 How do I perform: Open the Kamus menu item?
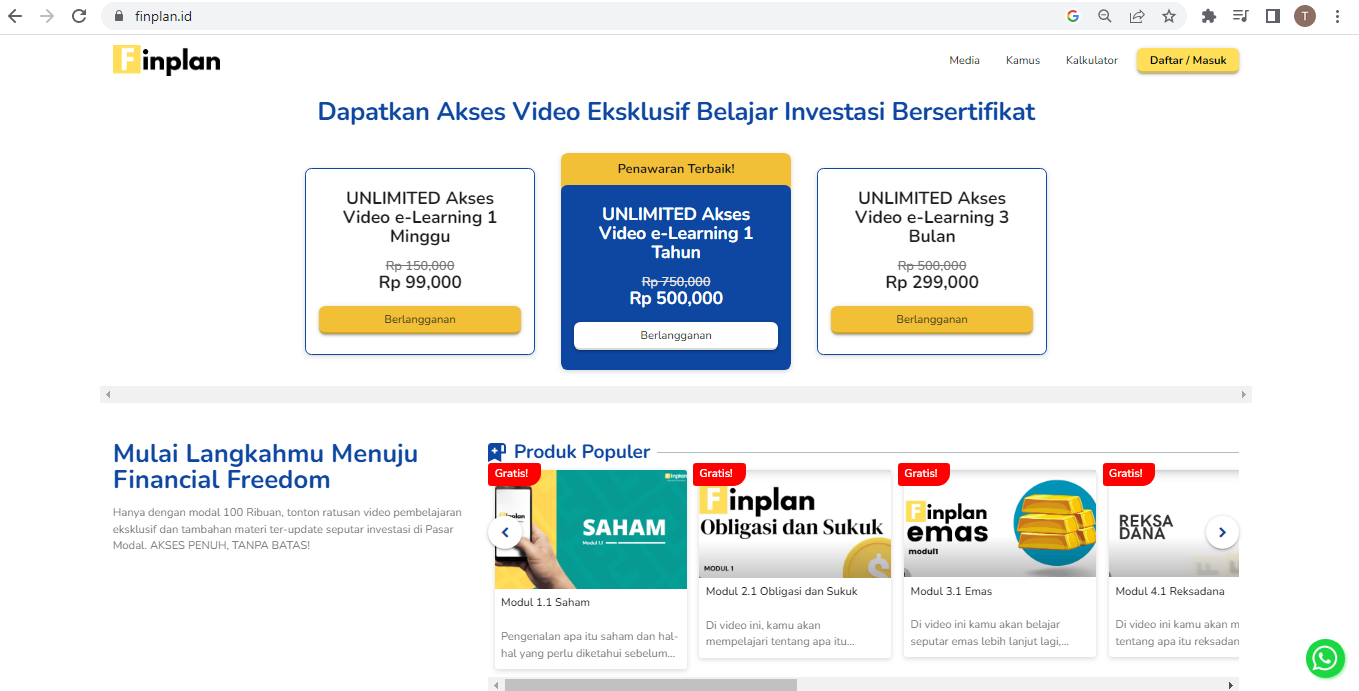(x=1022, y=61)
